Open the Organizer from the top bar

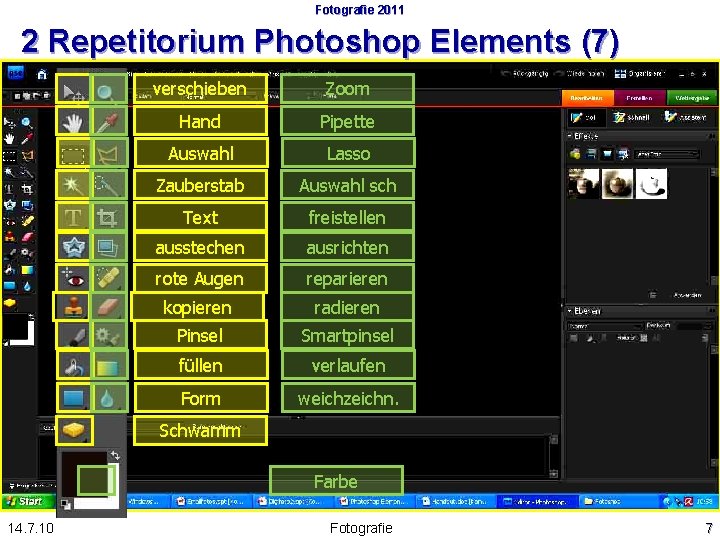click(x=640, y=73)
